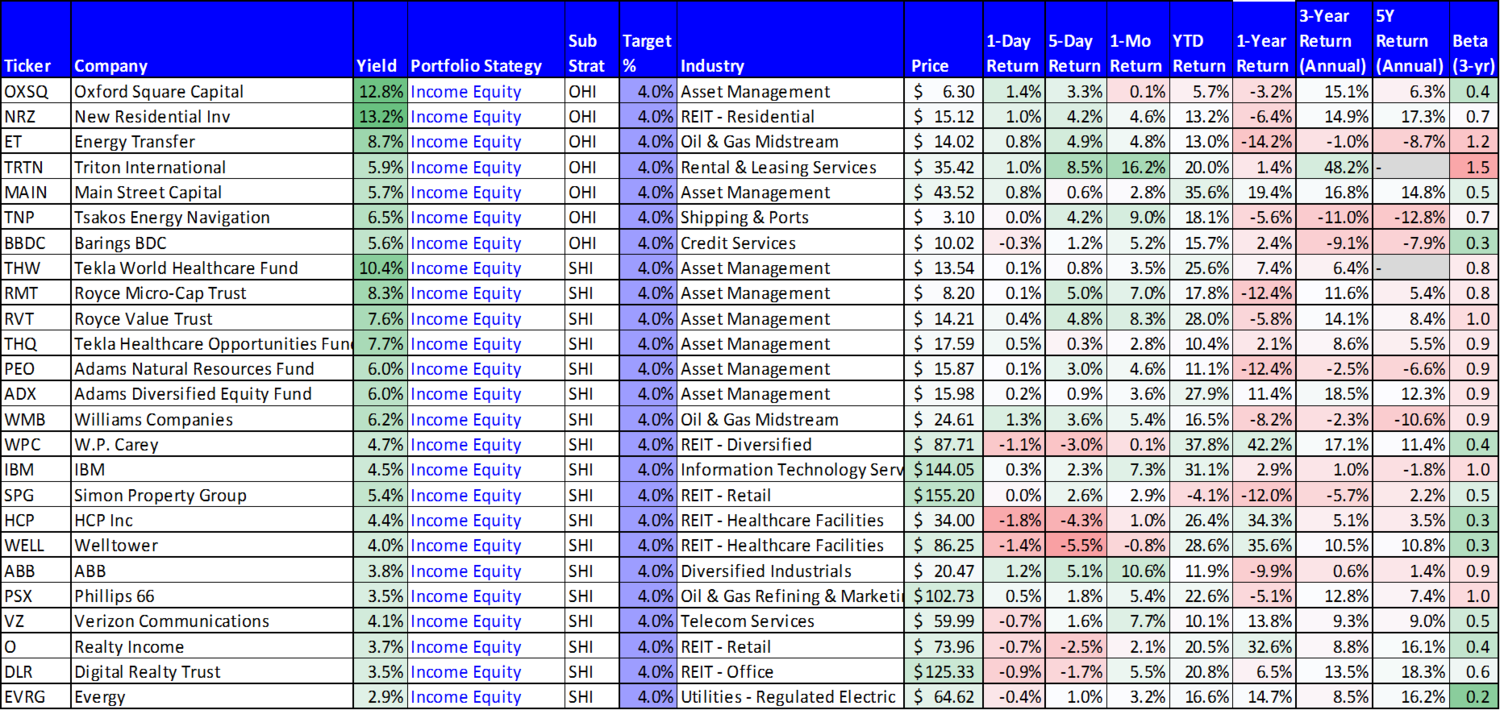
Task: Click the Royce Micro-Cap Trust cell
Action: point(212,293)
